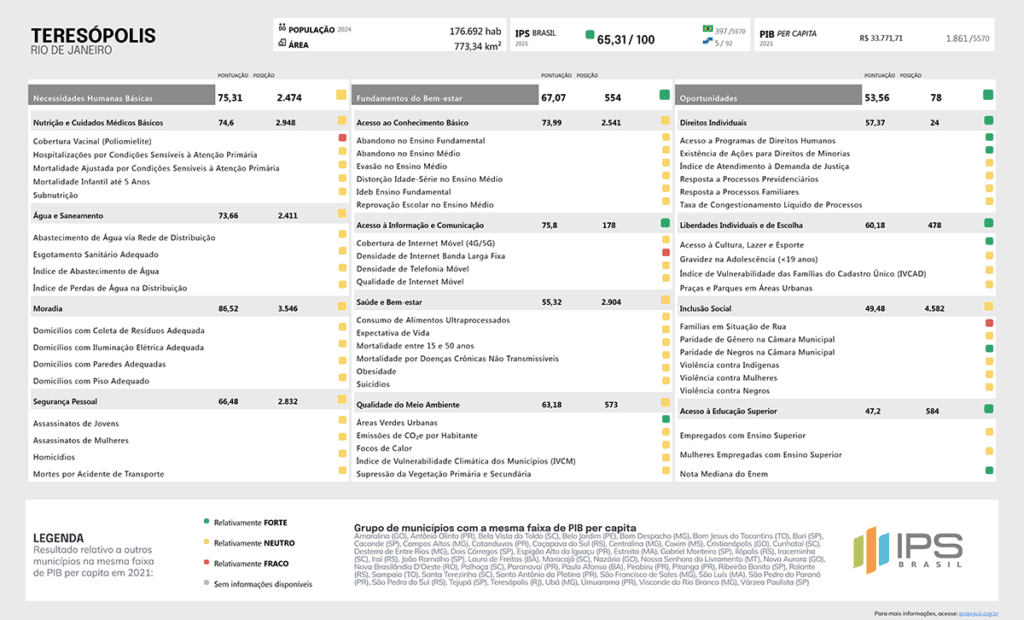Image resolution: width=1024 pixels, height=620 pixels.
Task: Click red indicator for Densidade de Internet Banda Larga Fixa
Action: click(x=665, y=253)
